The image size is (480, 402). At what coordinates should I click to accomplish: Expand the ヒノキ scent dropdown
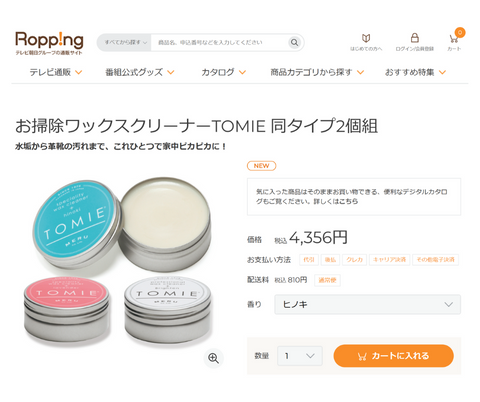click(x=367, y=304)
